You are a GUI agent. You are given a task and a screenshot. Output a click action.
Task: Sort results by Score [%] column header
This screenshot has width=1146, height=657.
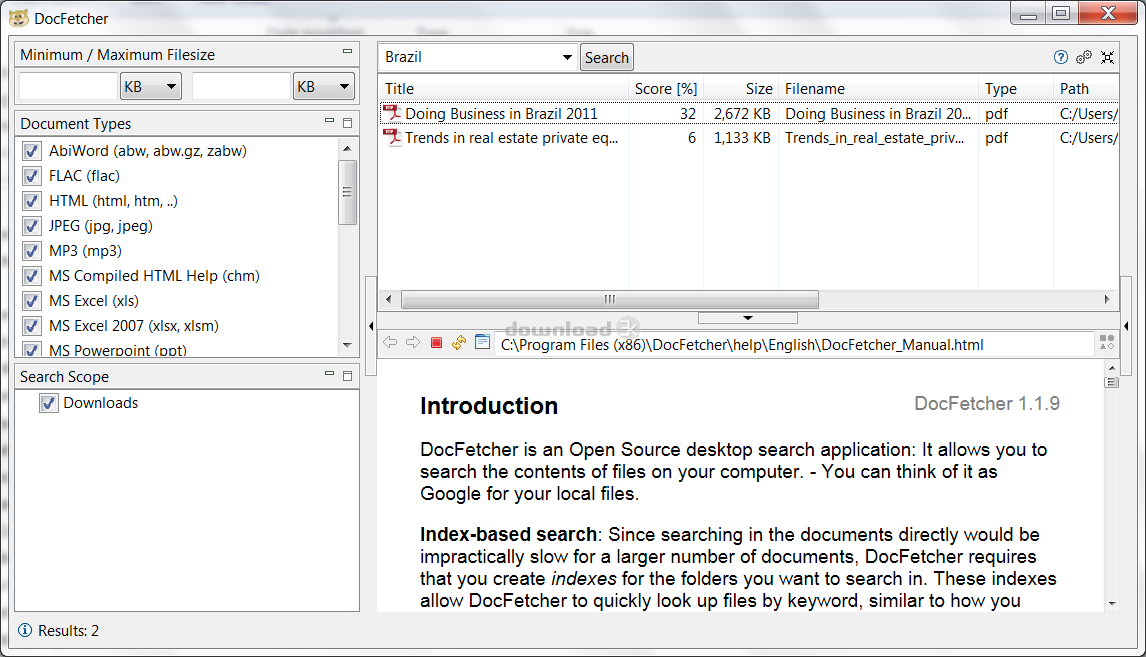pos(665,89)
